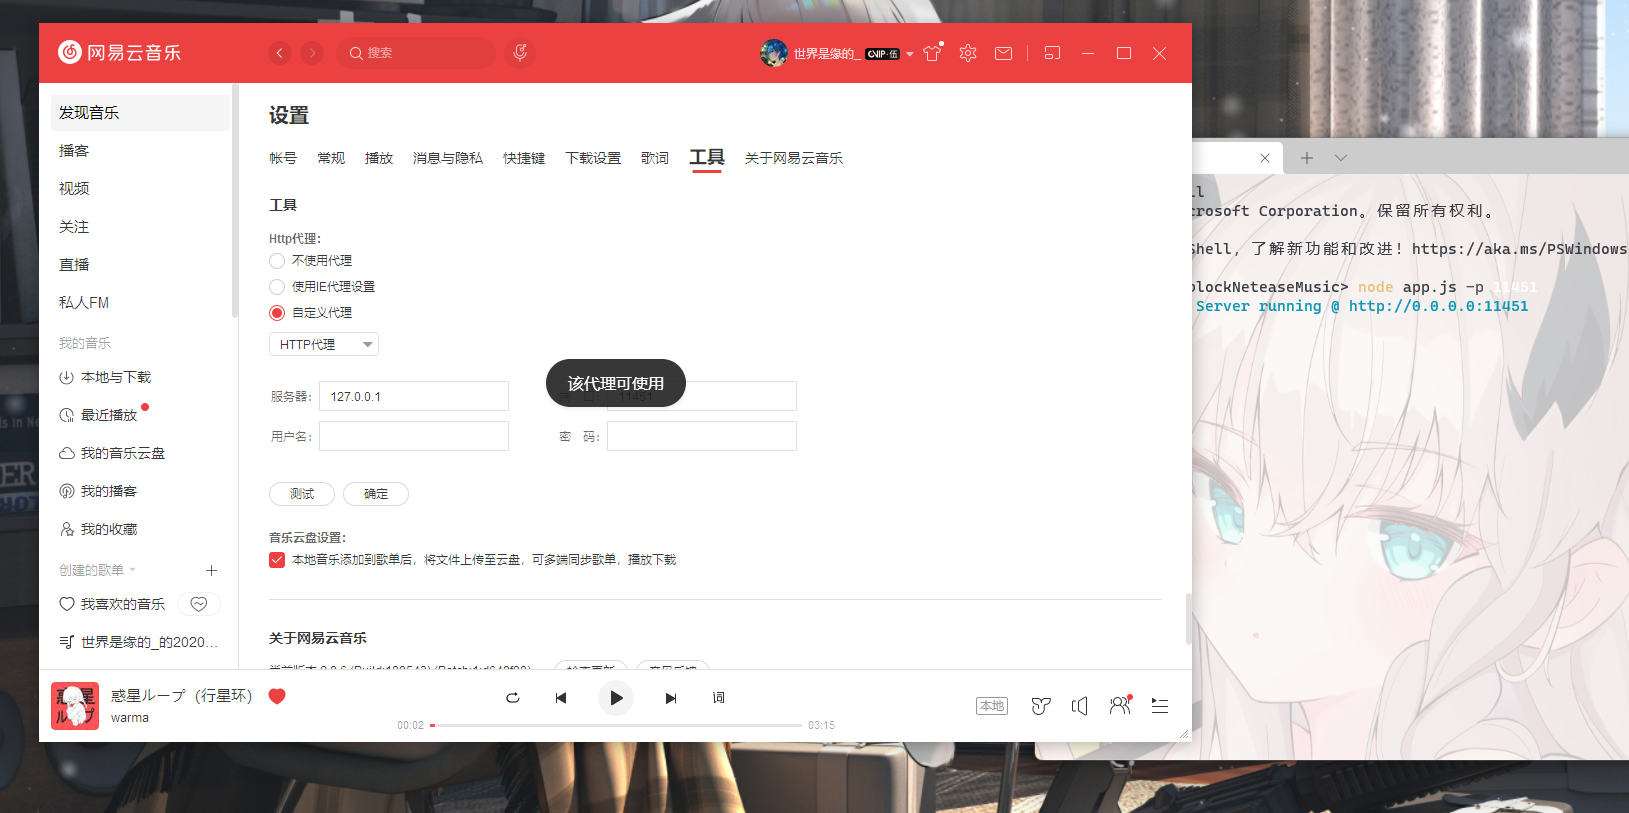Click the 用户名 input field
This screenshot has width=1629, height=813.
click(x=414, y=436)
